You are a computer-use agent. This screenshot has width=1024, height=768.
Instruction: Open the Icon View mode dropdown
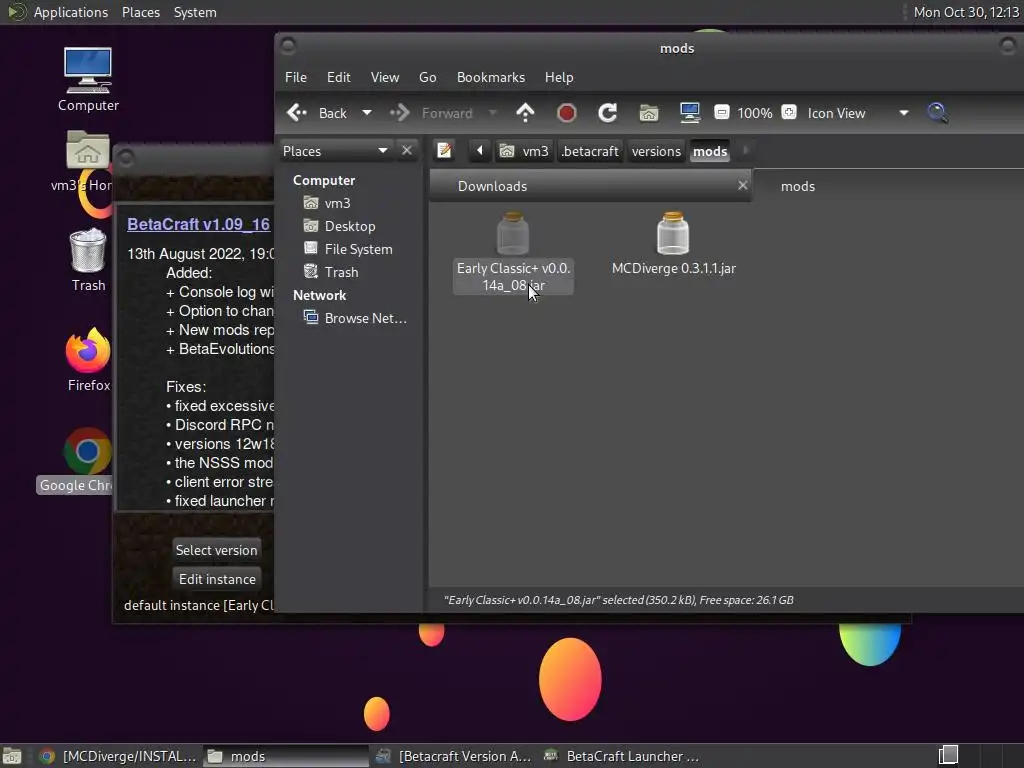pyautogui.click(x=857, y=113)
